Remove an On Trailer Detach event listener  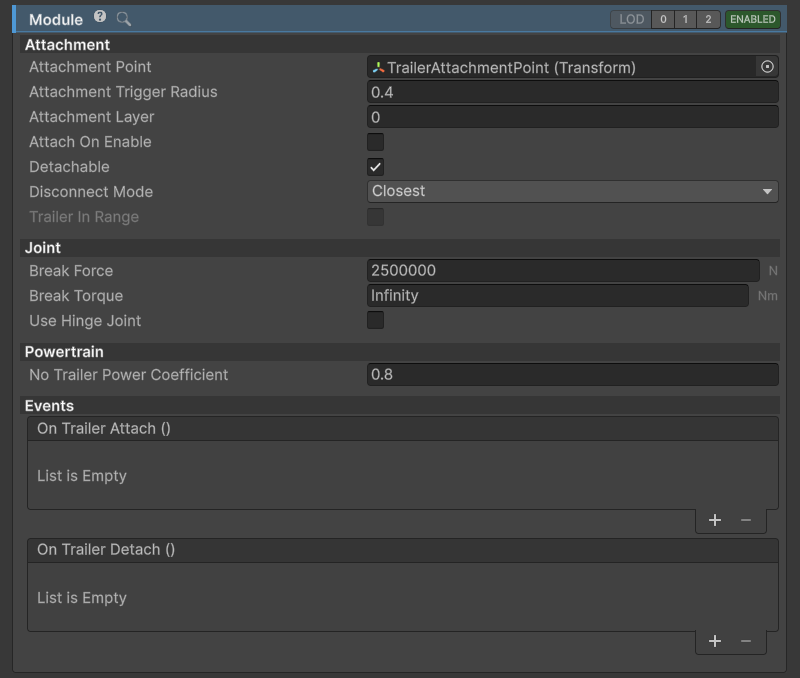(745, 641)
